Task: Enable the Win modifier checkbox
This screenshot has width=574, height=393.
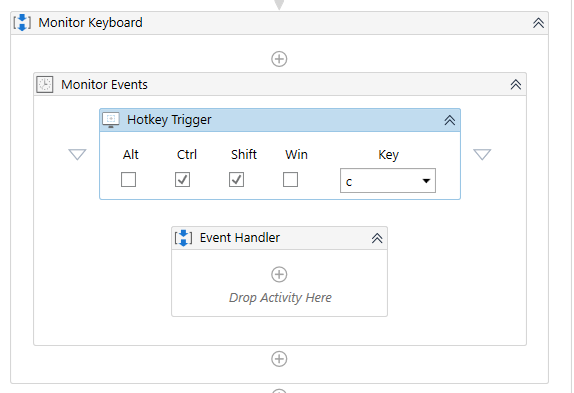Action: tap(290, 180)
